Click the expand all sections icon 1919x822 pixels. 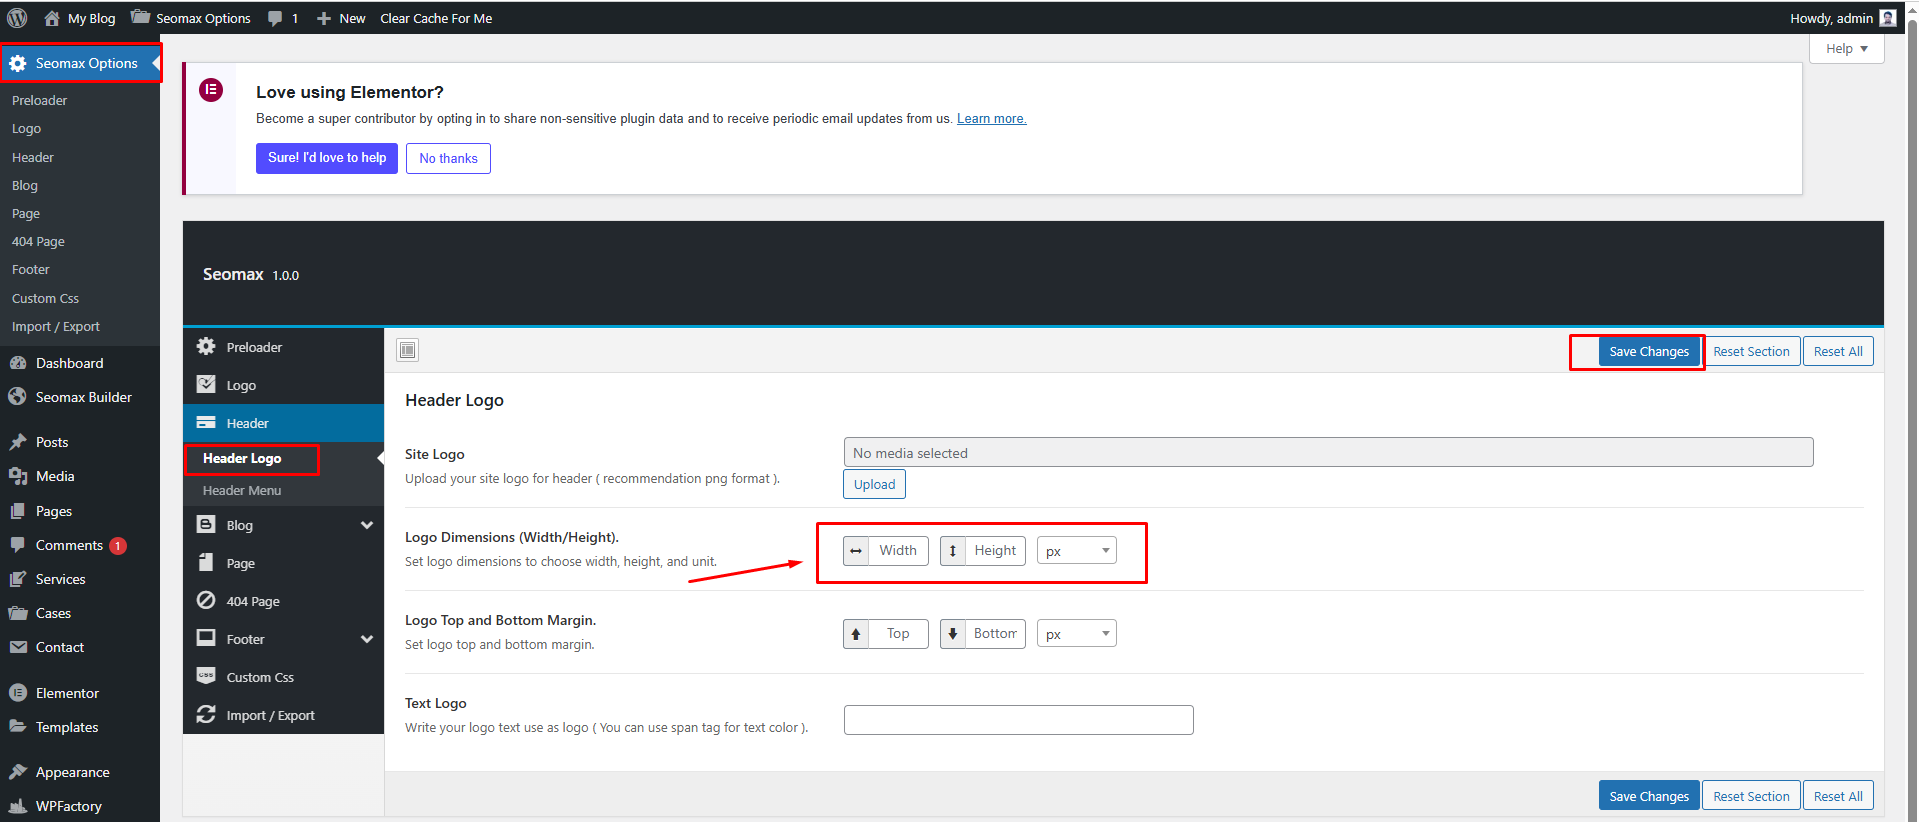pyautogui.click(x=408, y=350)
